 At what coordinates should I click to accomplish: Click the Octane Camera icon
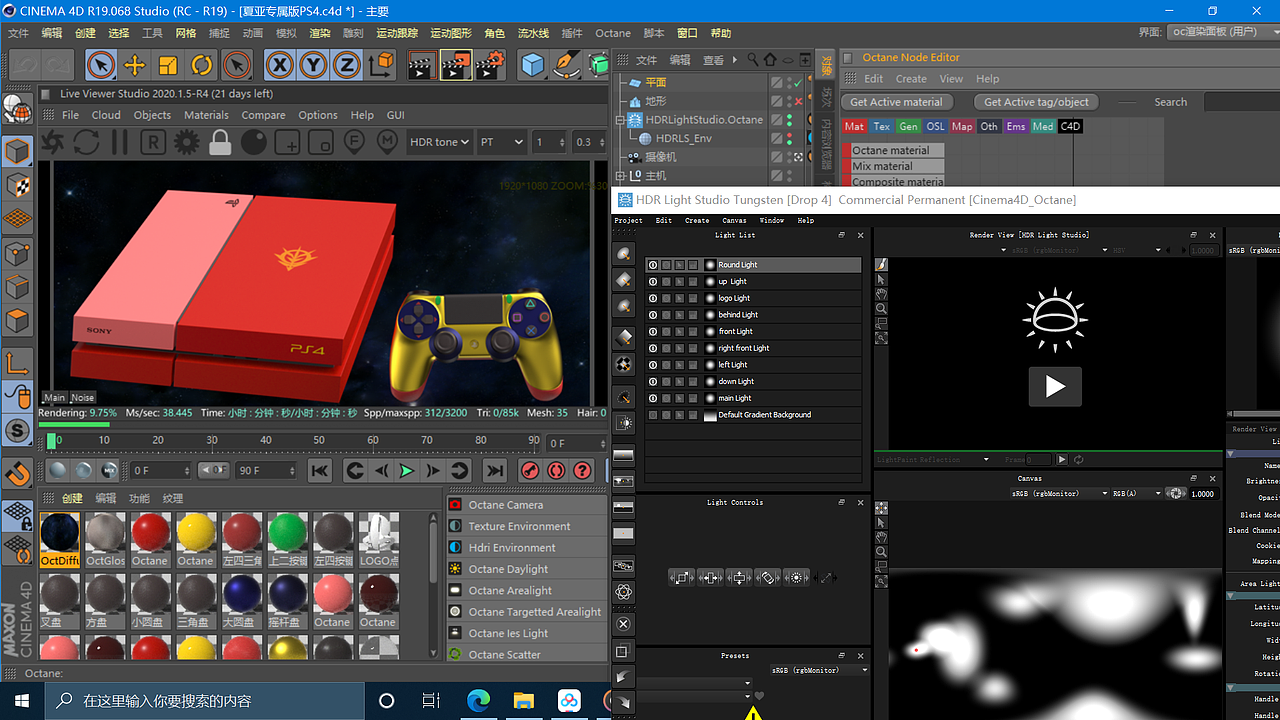pyautogui.click(x=455, y=505)
